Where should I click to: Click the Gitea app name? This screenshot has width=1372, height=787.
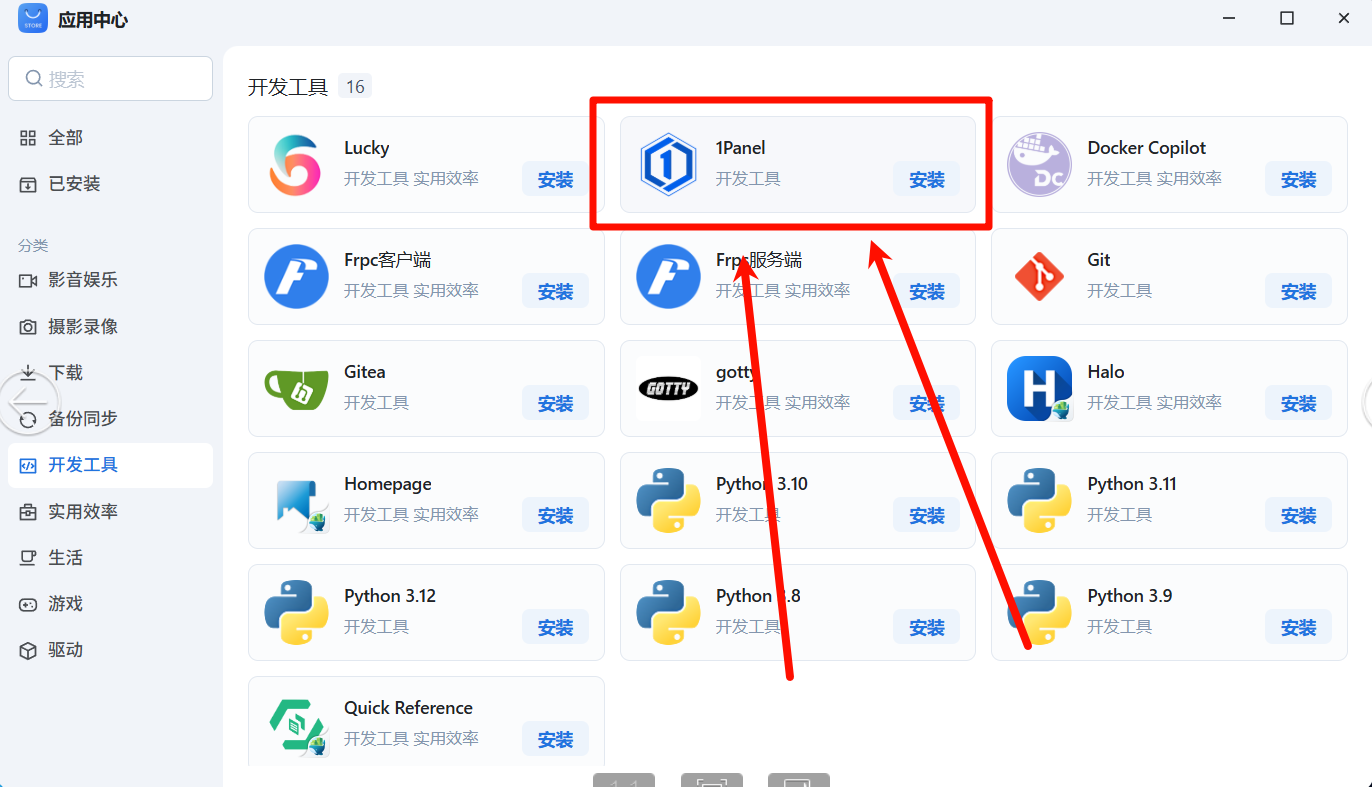(x=365, y=372)
